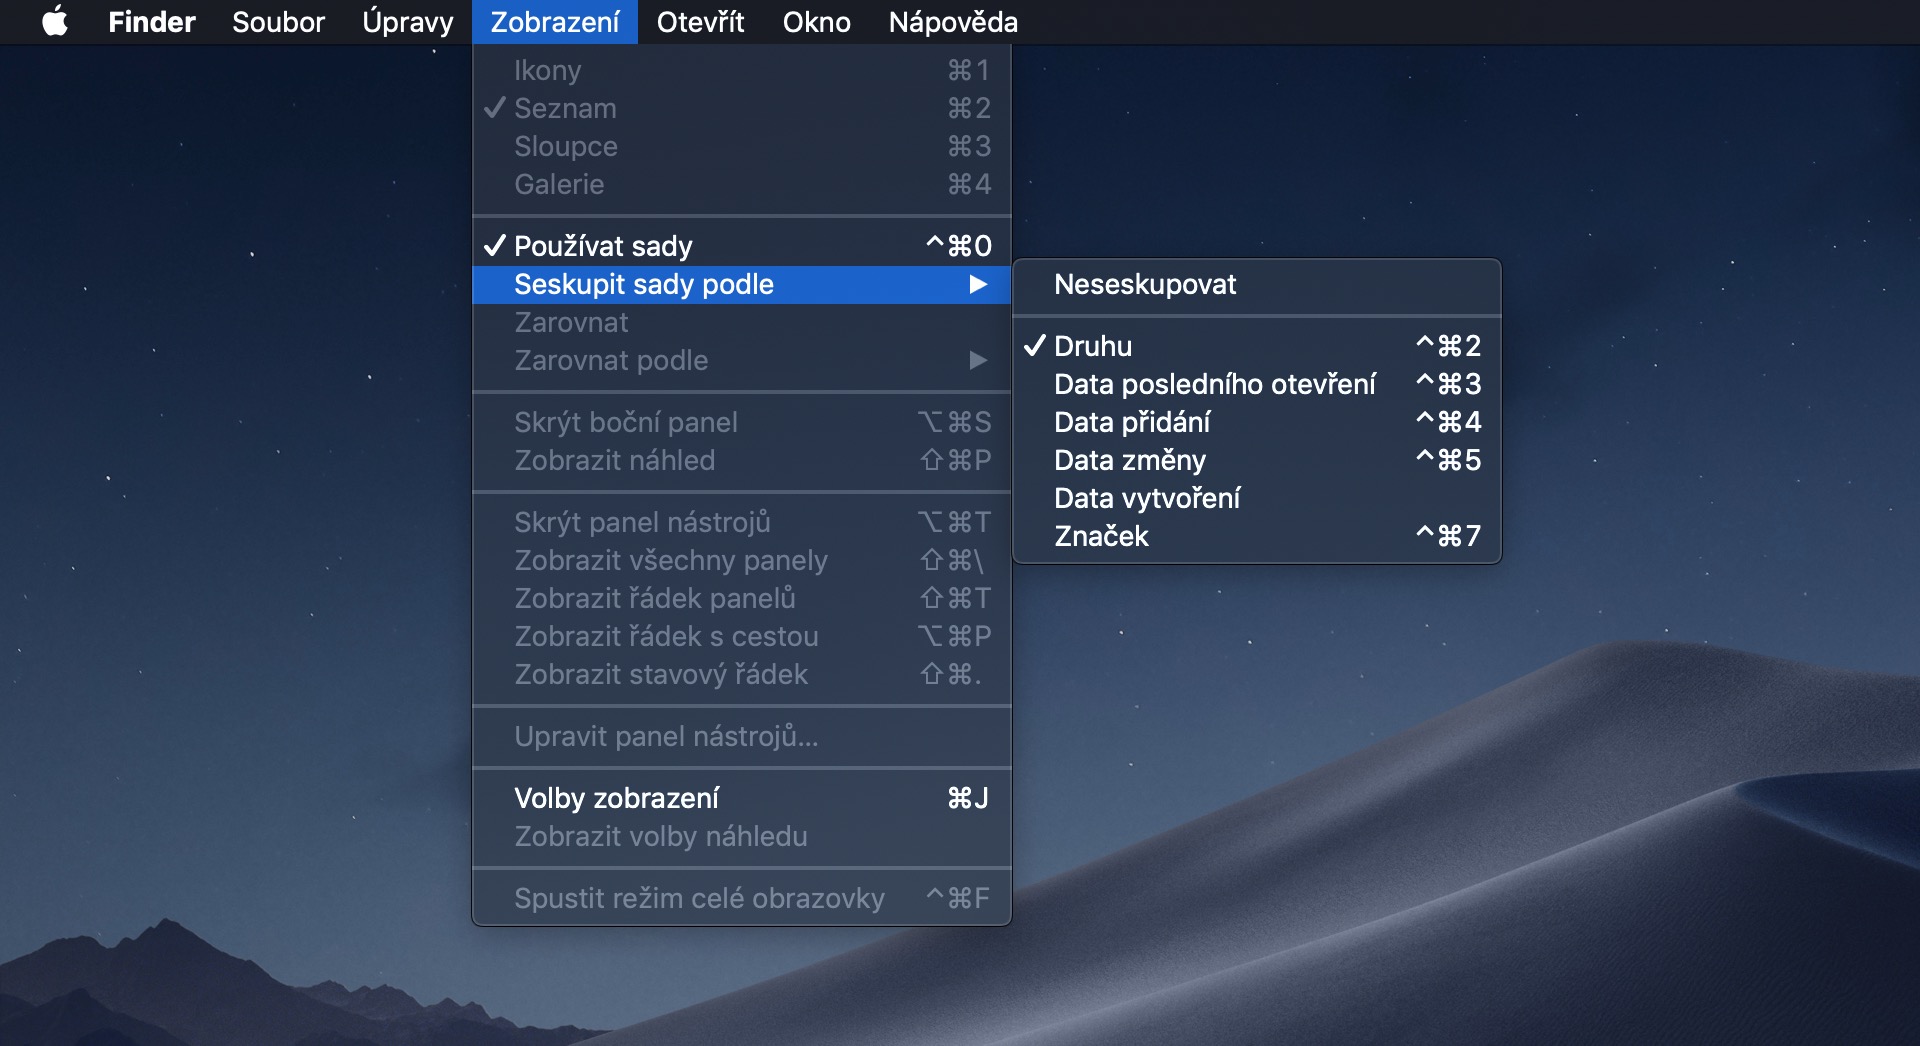Group stacks by Data změny
This screenshot has height=1046, width=1920.
pos(1256,460)
